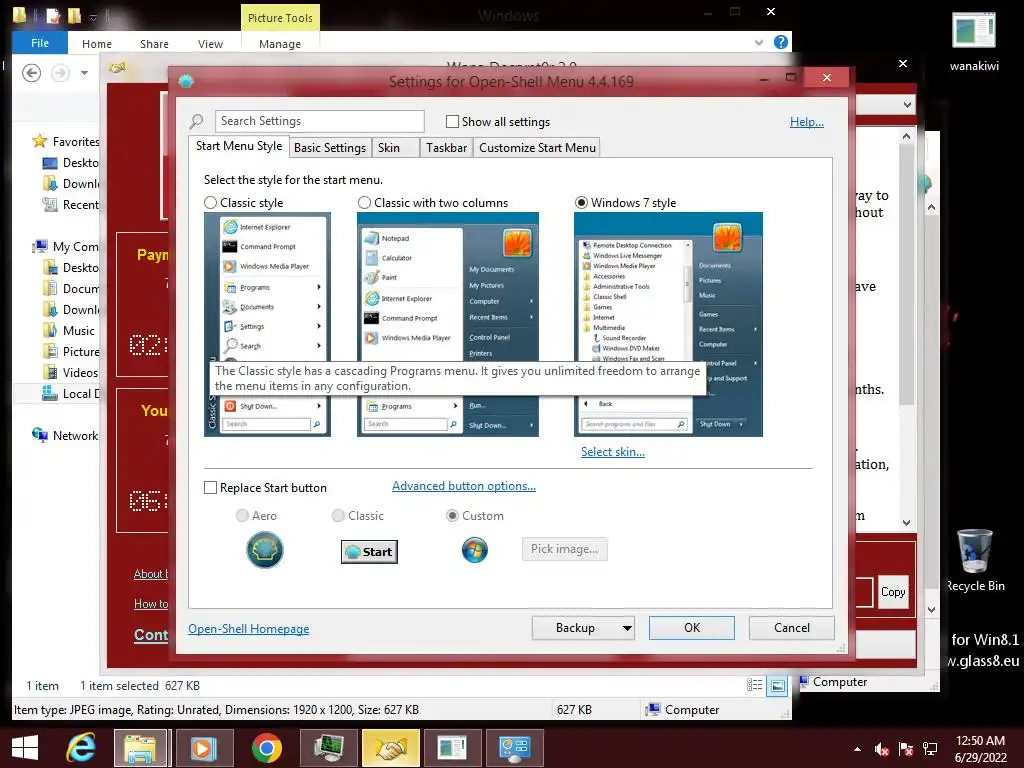Click the Classic Start button image

pyautogui.click(x=369, y=552)
